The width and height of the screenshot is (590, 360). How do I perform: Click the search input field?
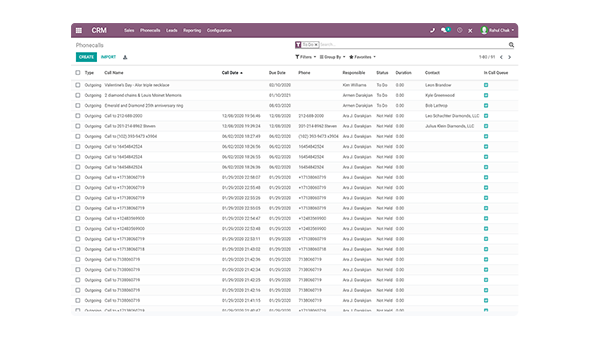pyautogui.click(x=413, y=45)
